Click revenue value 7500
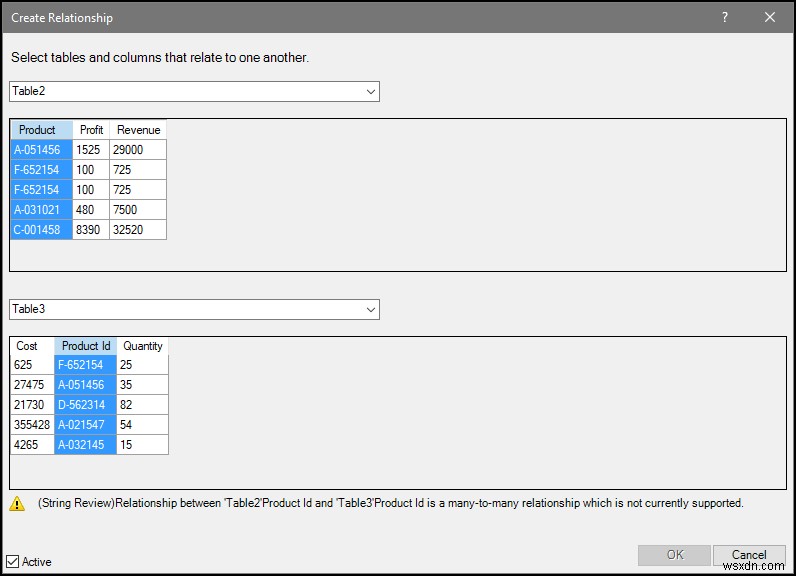796x576 pixels. coord(138,210)
